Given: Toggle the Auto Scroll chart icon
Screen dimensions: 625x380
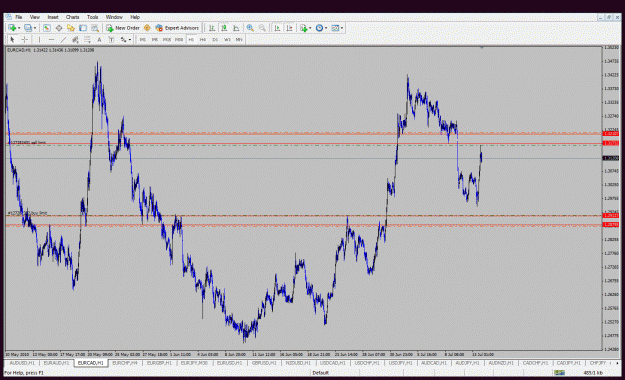Looking at the screenshot, I should pyautogui.click(x=277, y=28).
